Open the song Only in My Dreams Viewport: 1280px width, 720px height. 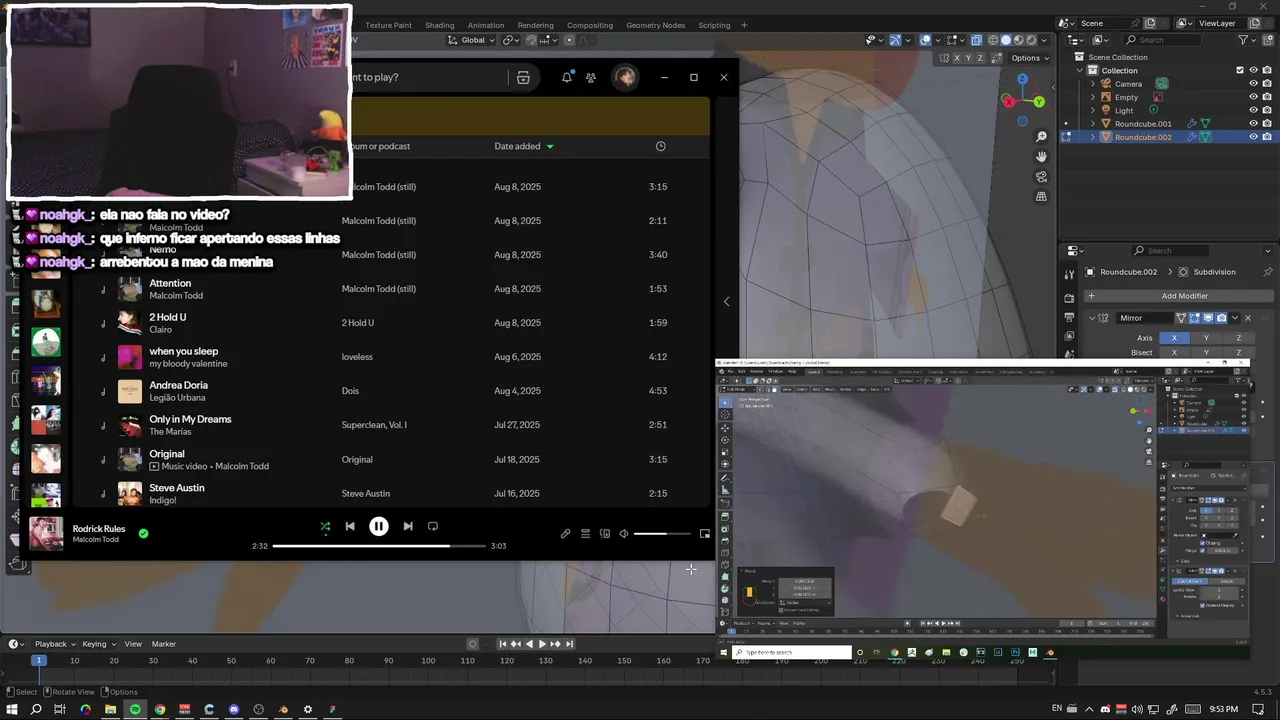pyautogui.click(x=190, y=419)
